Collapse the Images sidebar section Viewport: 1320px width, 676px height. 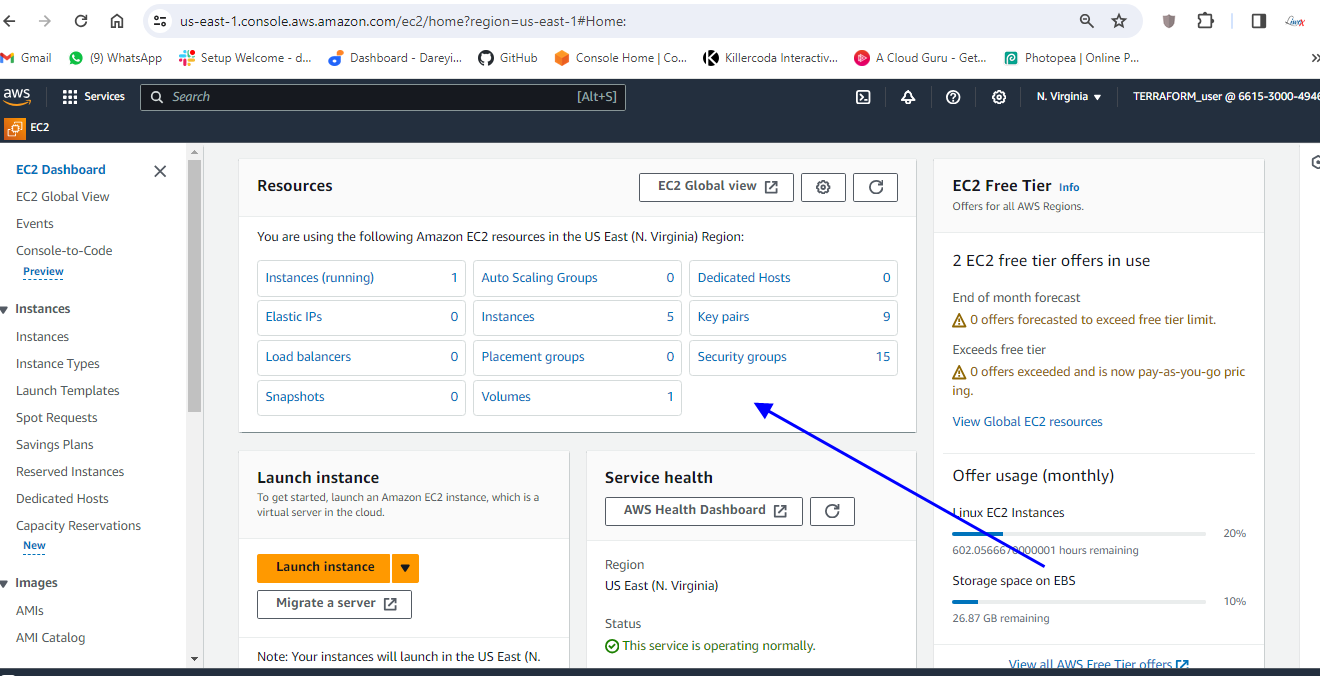5,584
